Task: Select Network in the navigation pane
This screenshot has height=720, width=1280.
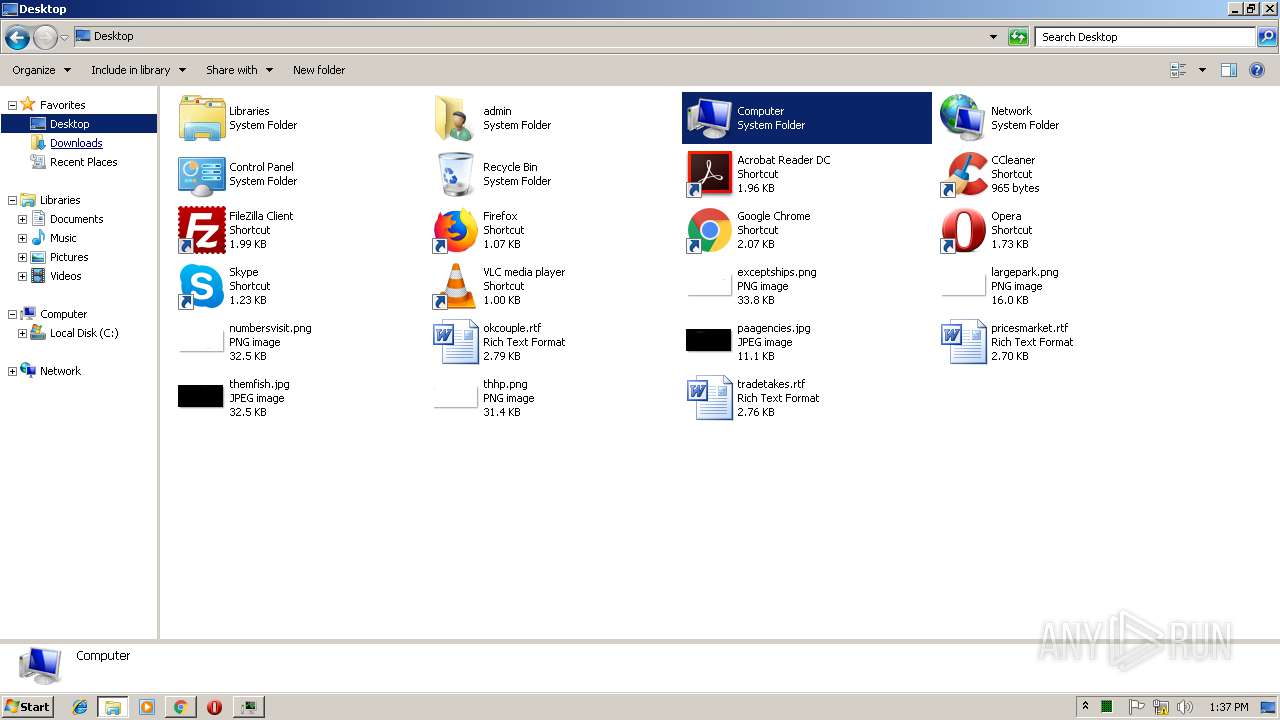Action: point(60,371)
